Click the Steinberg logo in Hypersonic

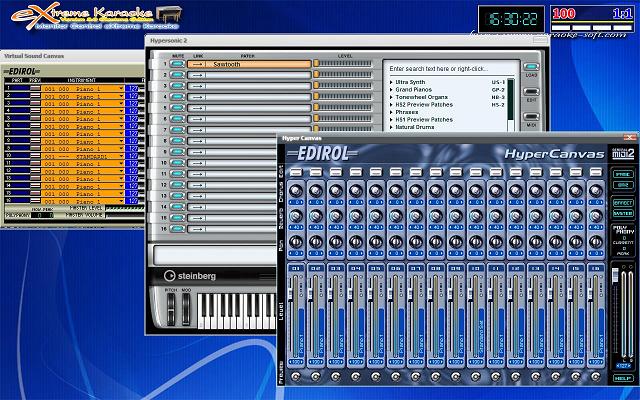[190, 276]
